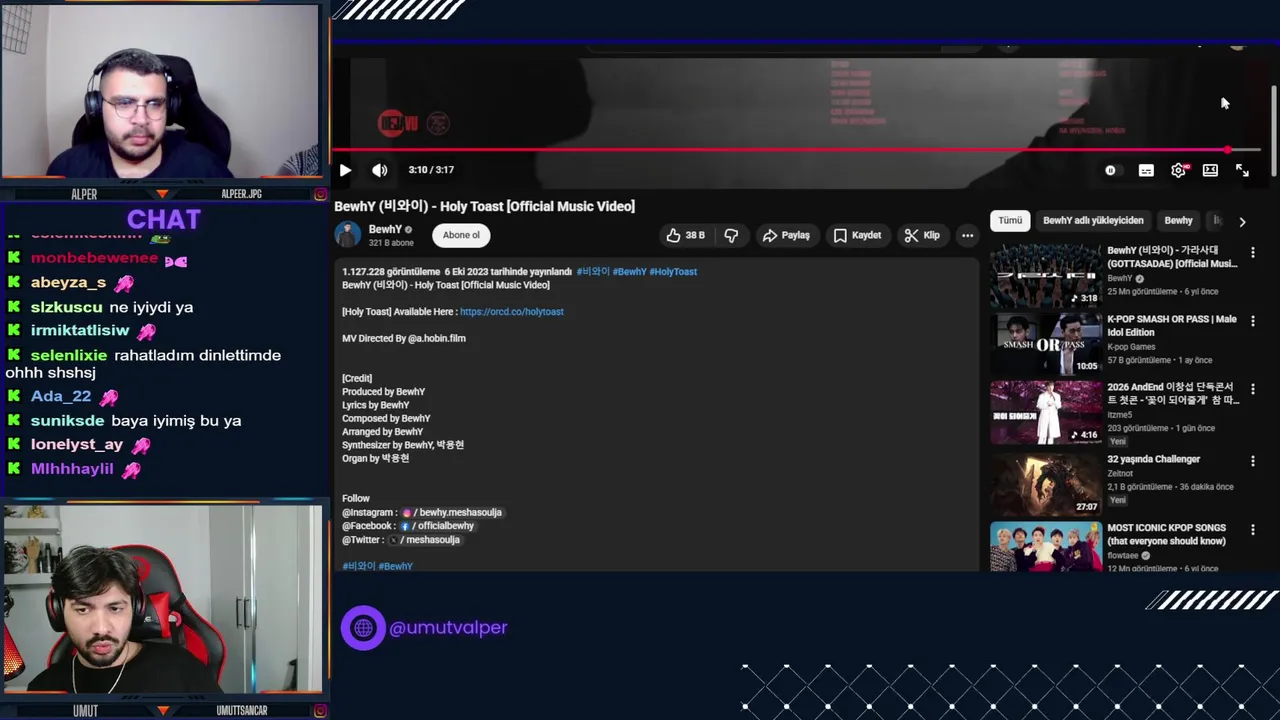Click the #HolyToast hashtag near the date
This screenshot has width=1280, height=720.
673,272
